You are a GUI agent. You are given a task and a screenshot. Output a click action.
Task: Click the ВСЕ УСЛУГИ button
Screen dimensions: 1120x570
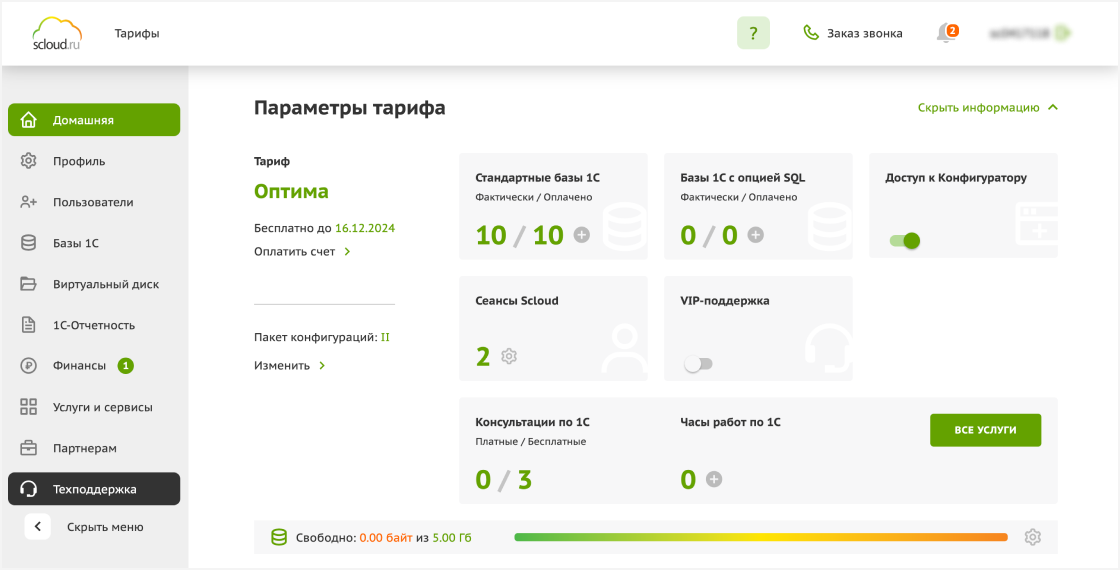point(986,430)
